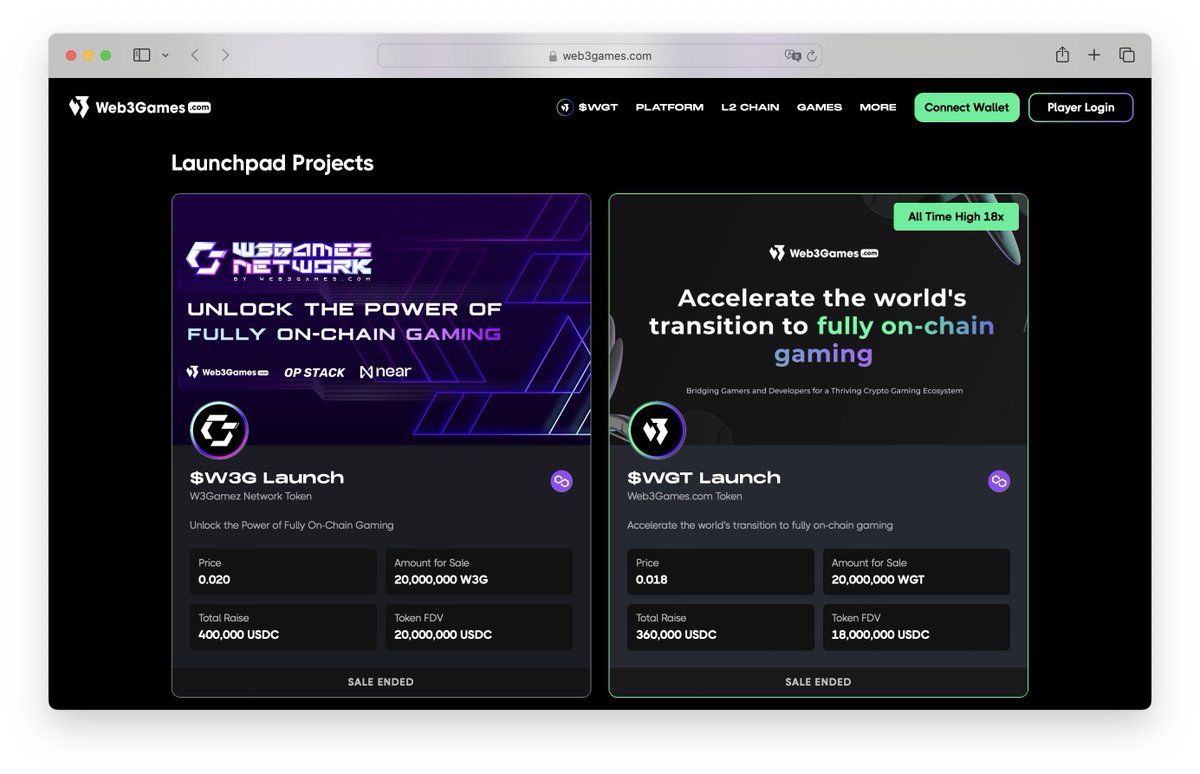Reload the page with the refresh icon
Screen dimensions: 1200x774
point(812,56)
